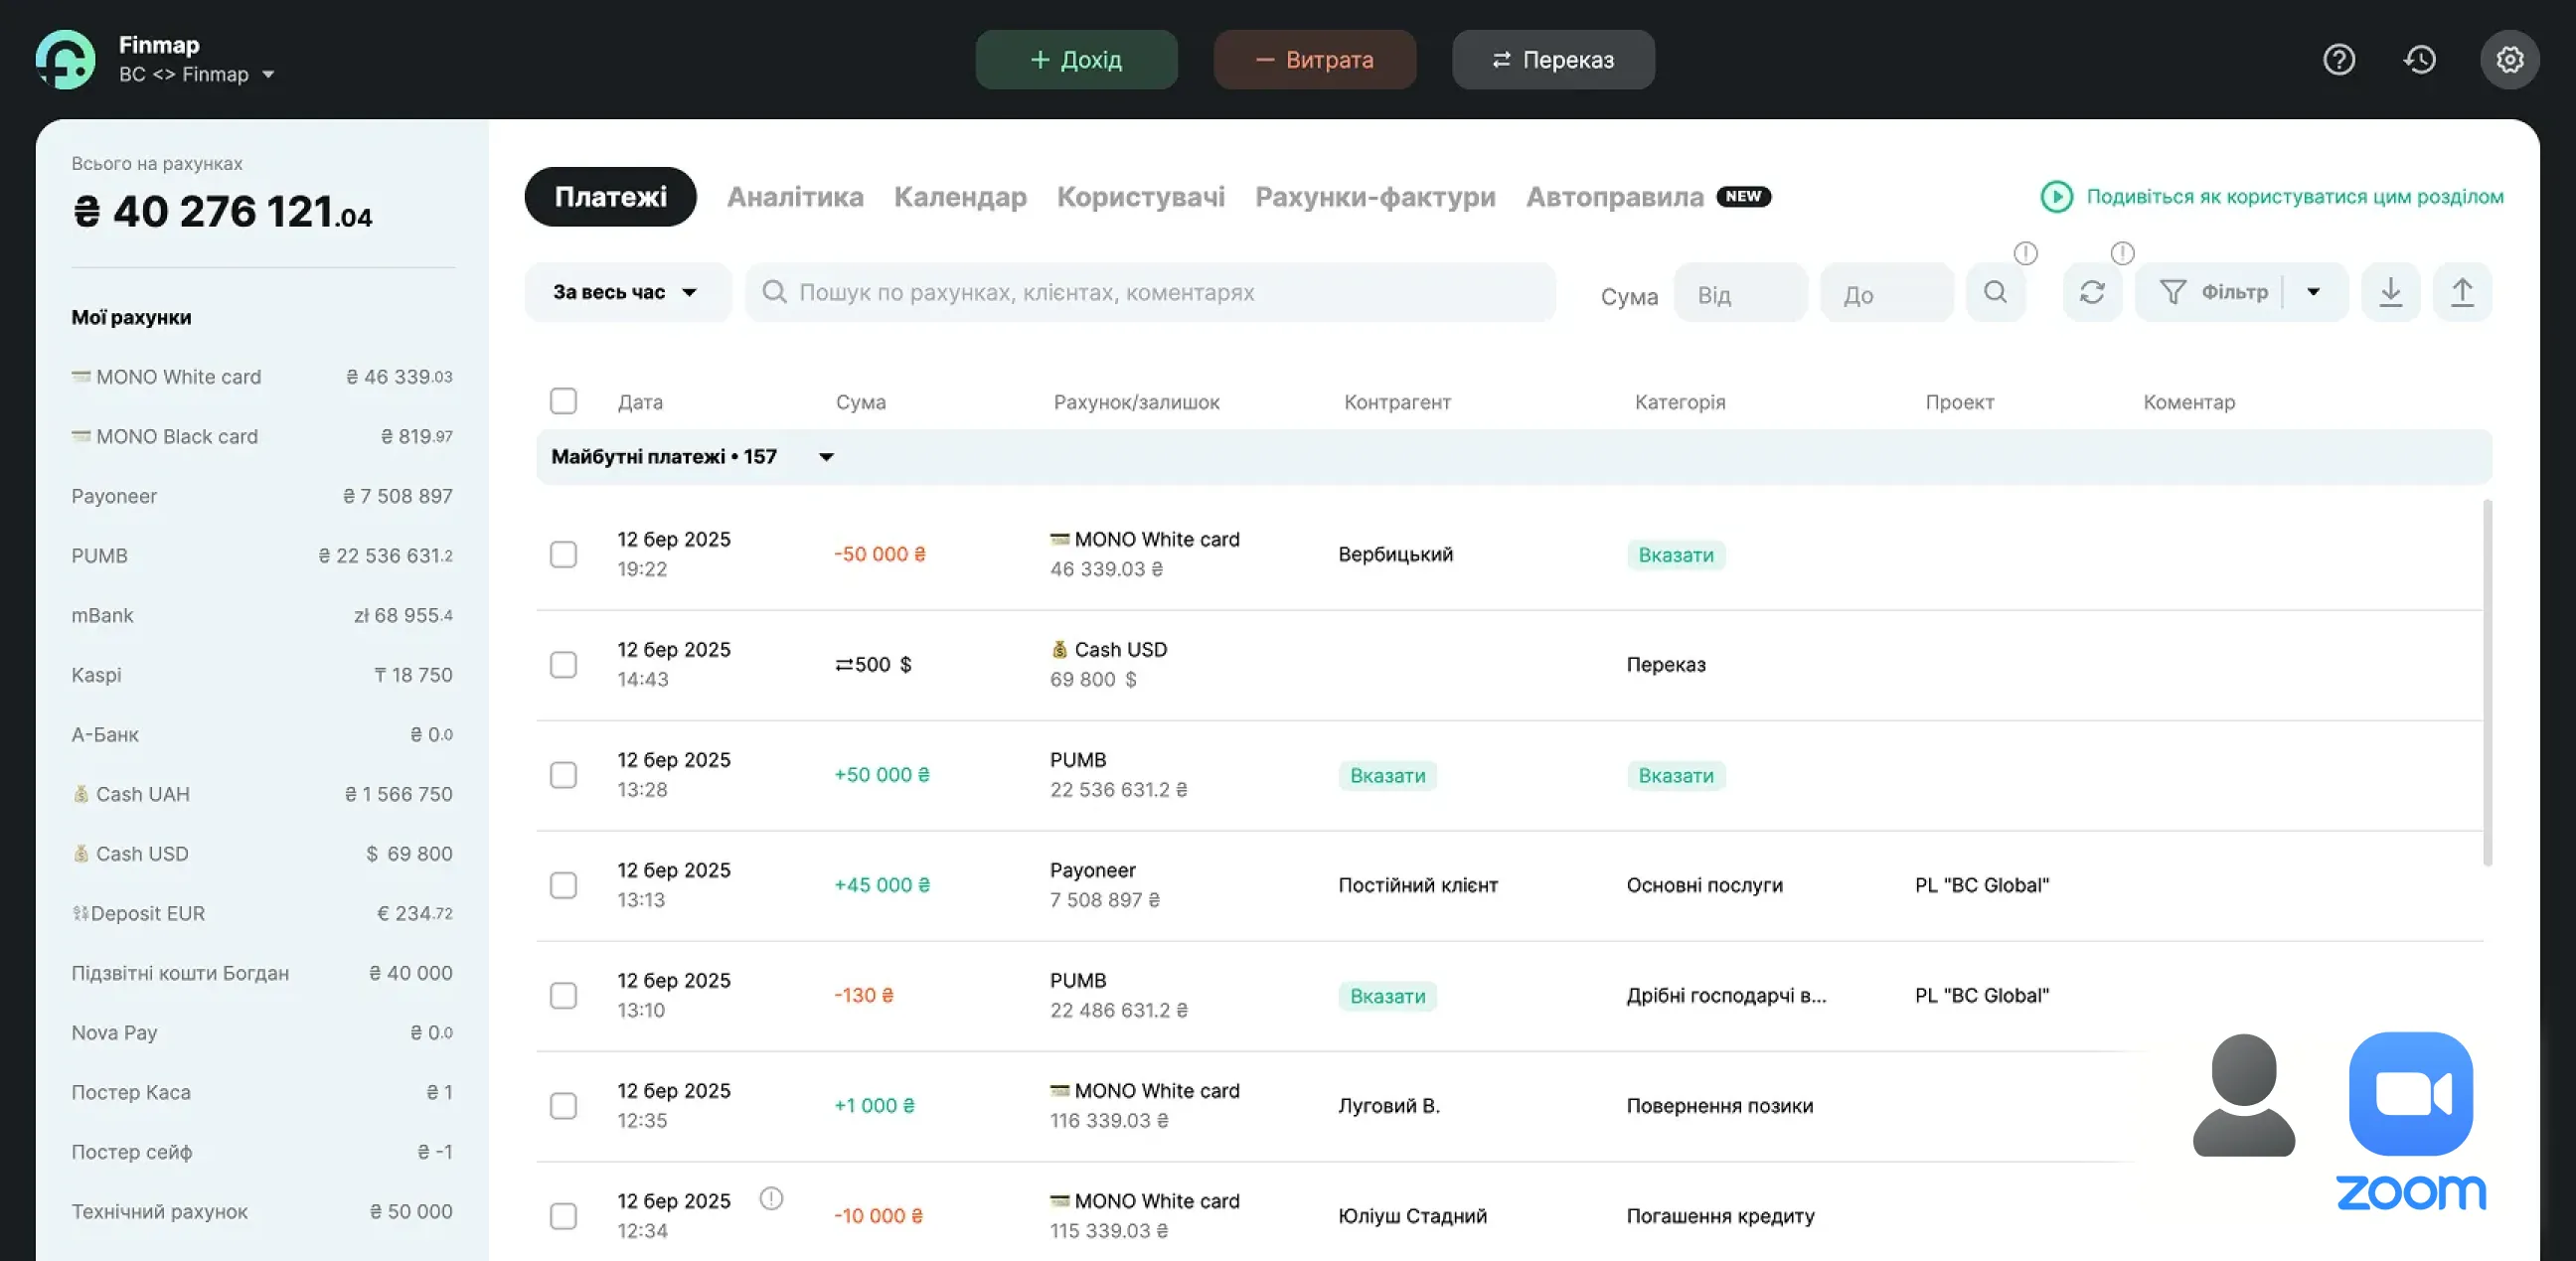Open the settings gear icon
Image resolution: width=2576 pixels, height=1261 pixels.
coord(2508,60)
